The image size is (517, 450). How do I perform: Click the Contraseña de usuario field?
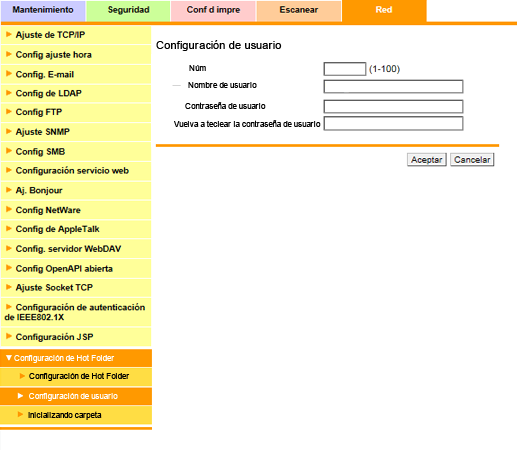pos(393,107)
